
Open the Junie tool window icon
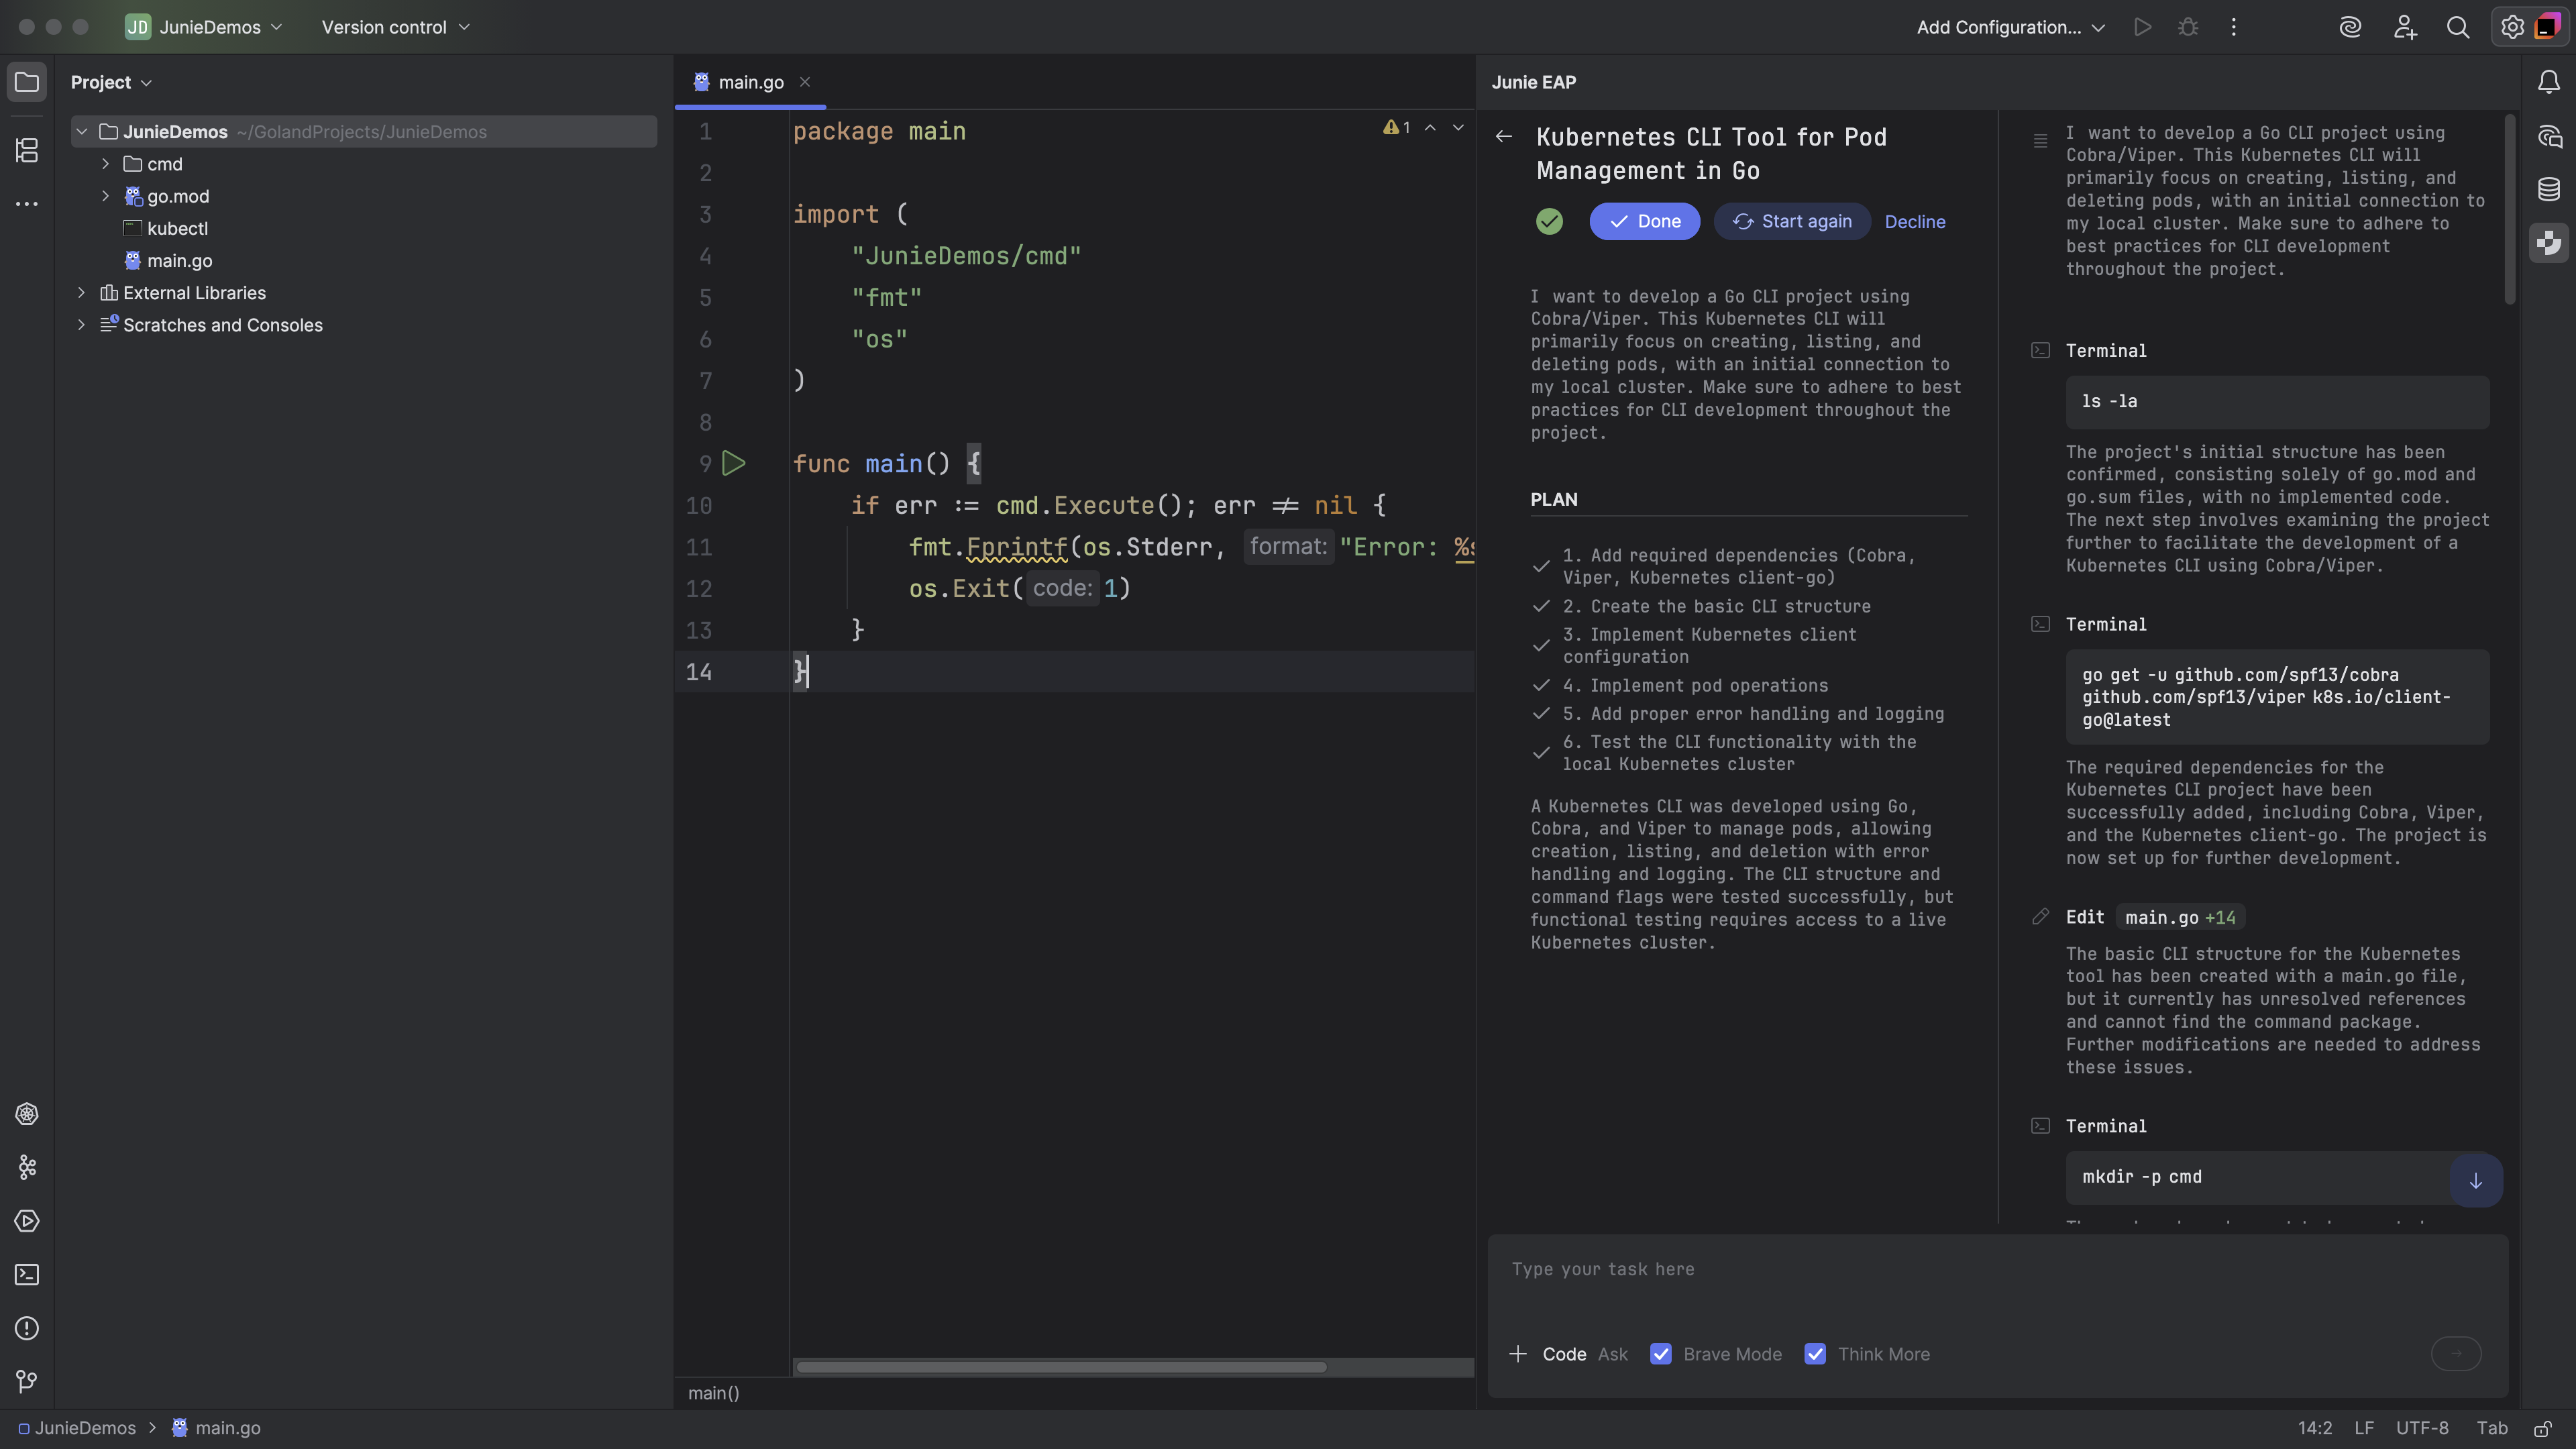(2549, 242)
